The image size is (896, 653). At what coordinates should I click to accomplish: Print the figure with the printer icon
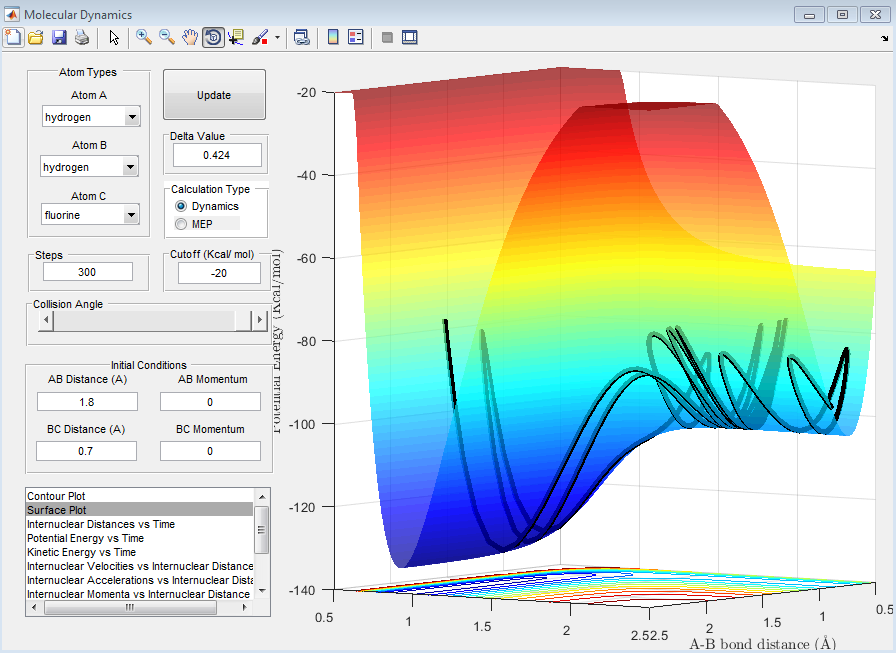82,37
